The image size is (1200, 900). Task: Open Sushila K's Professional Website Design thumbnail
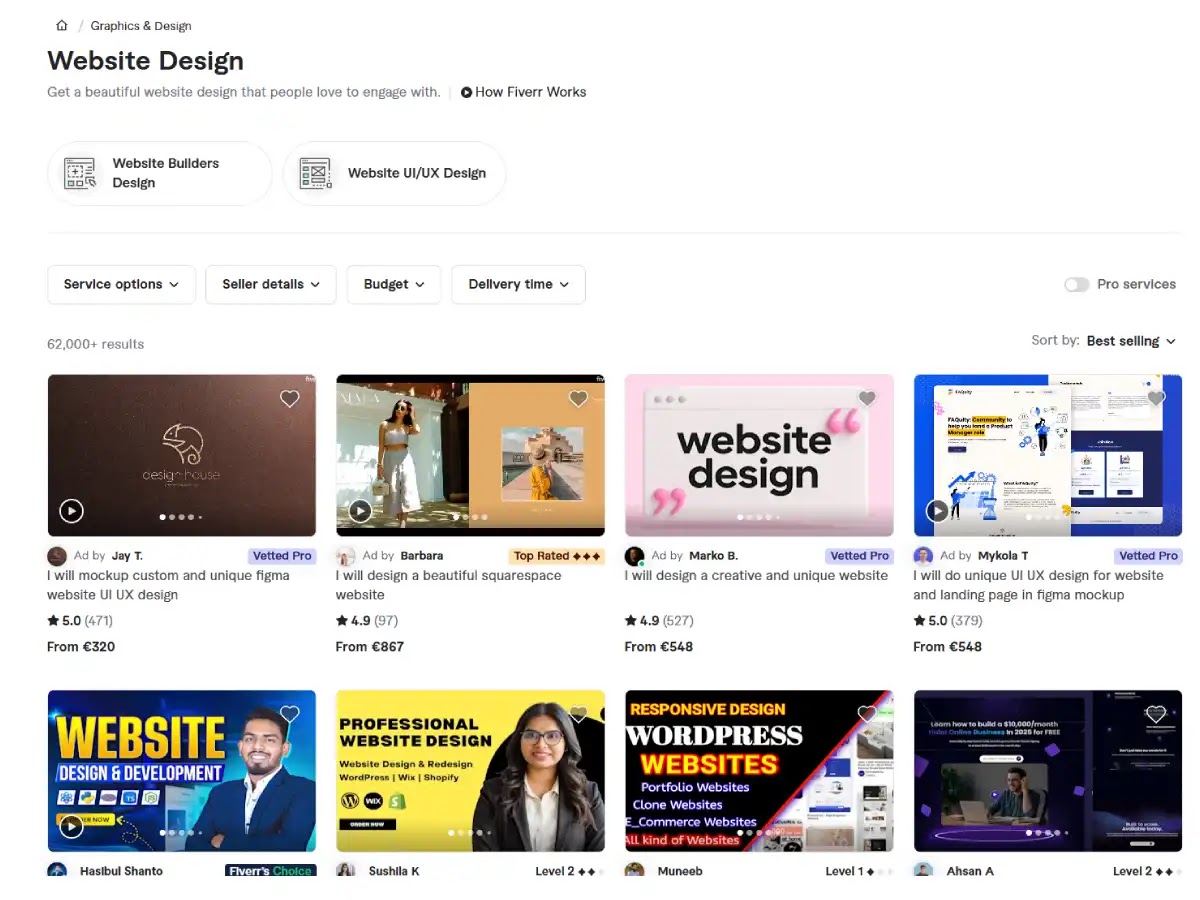click(470, 770)
